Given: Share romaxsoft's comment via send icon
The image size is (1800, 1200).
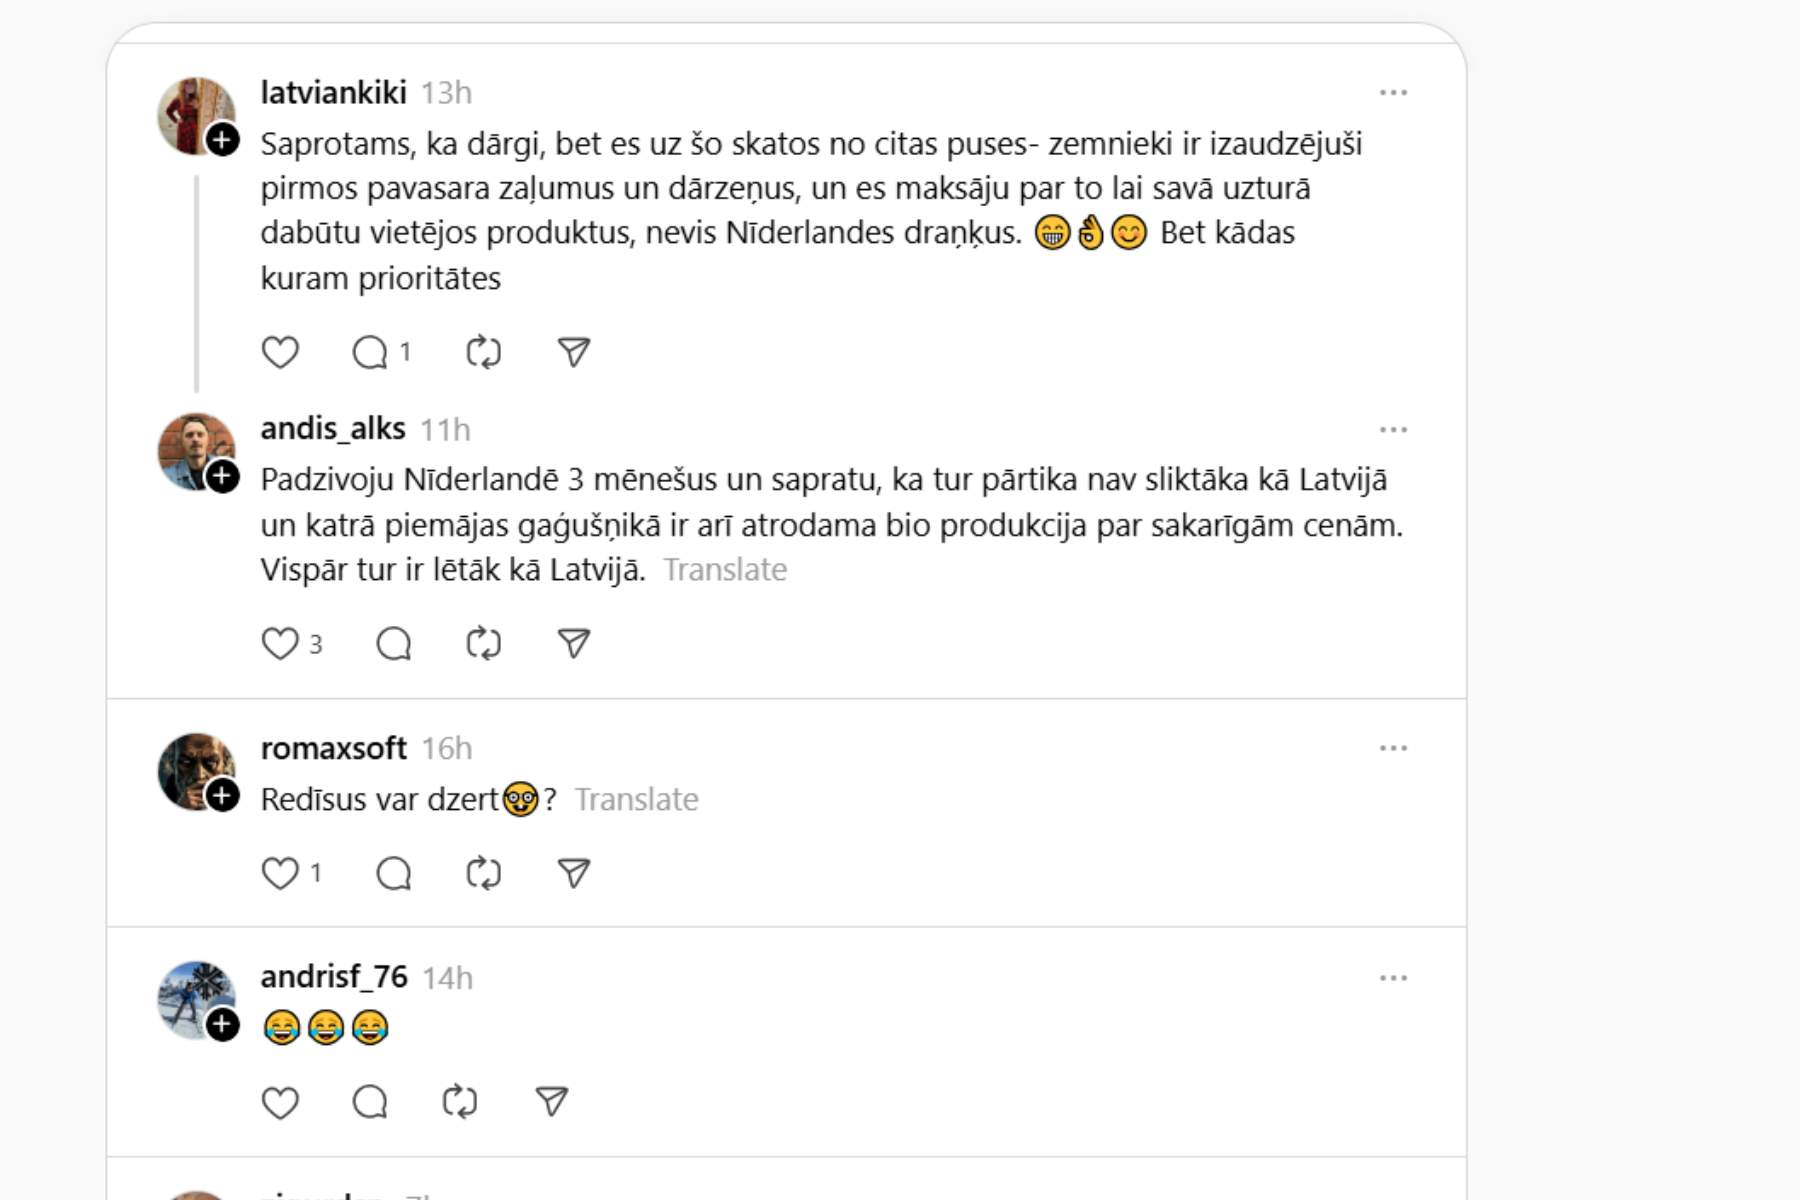Looking at the screenshot, I should pyautogui.click(x=573, y=873).
